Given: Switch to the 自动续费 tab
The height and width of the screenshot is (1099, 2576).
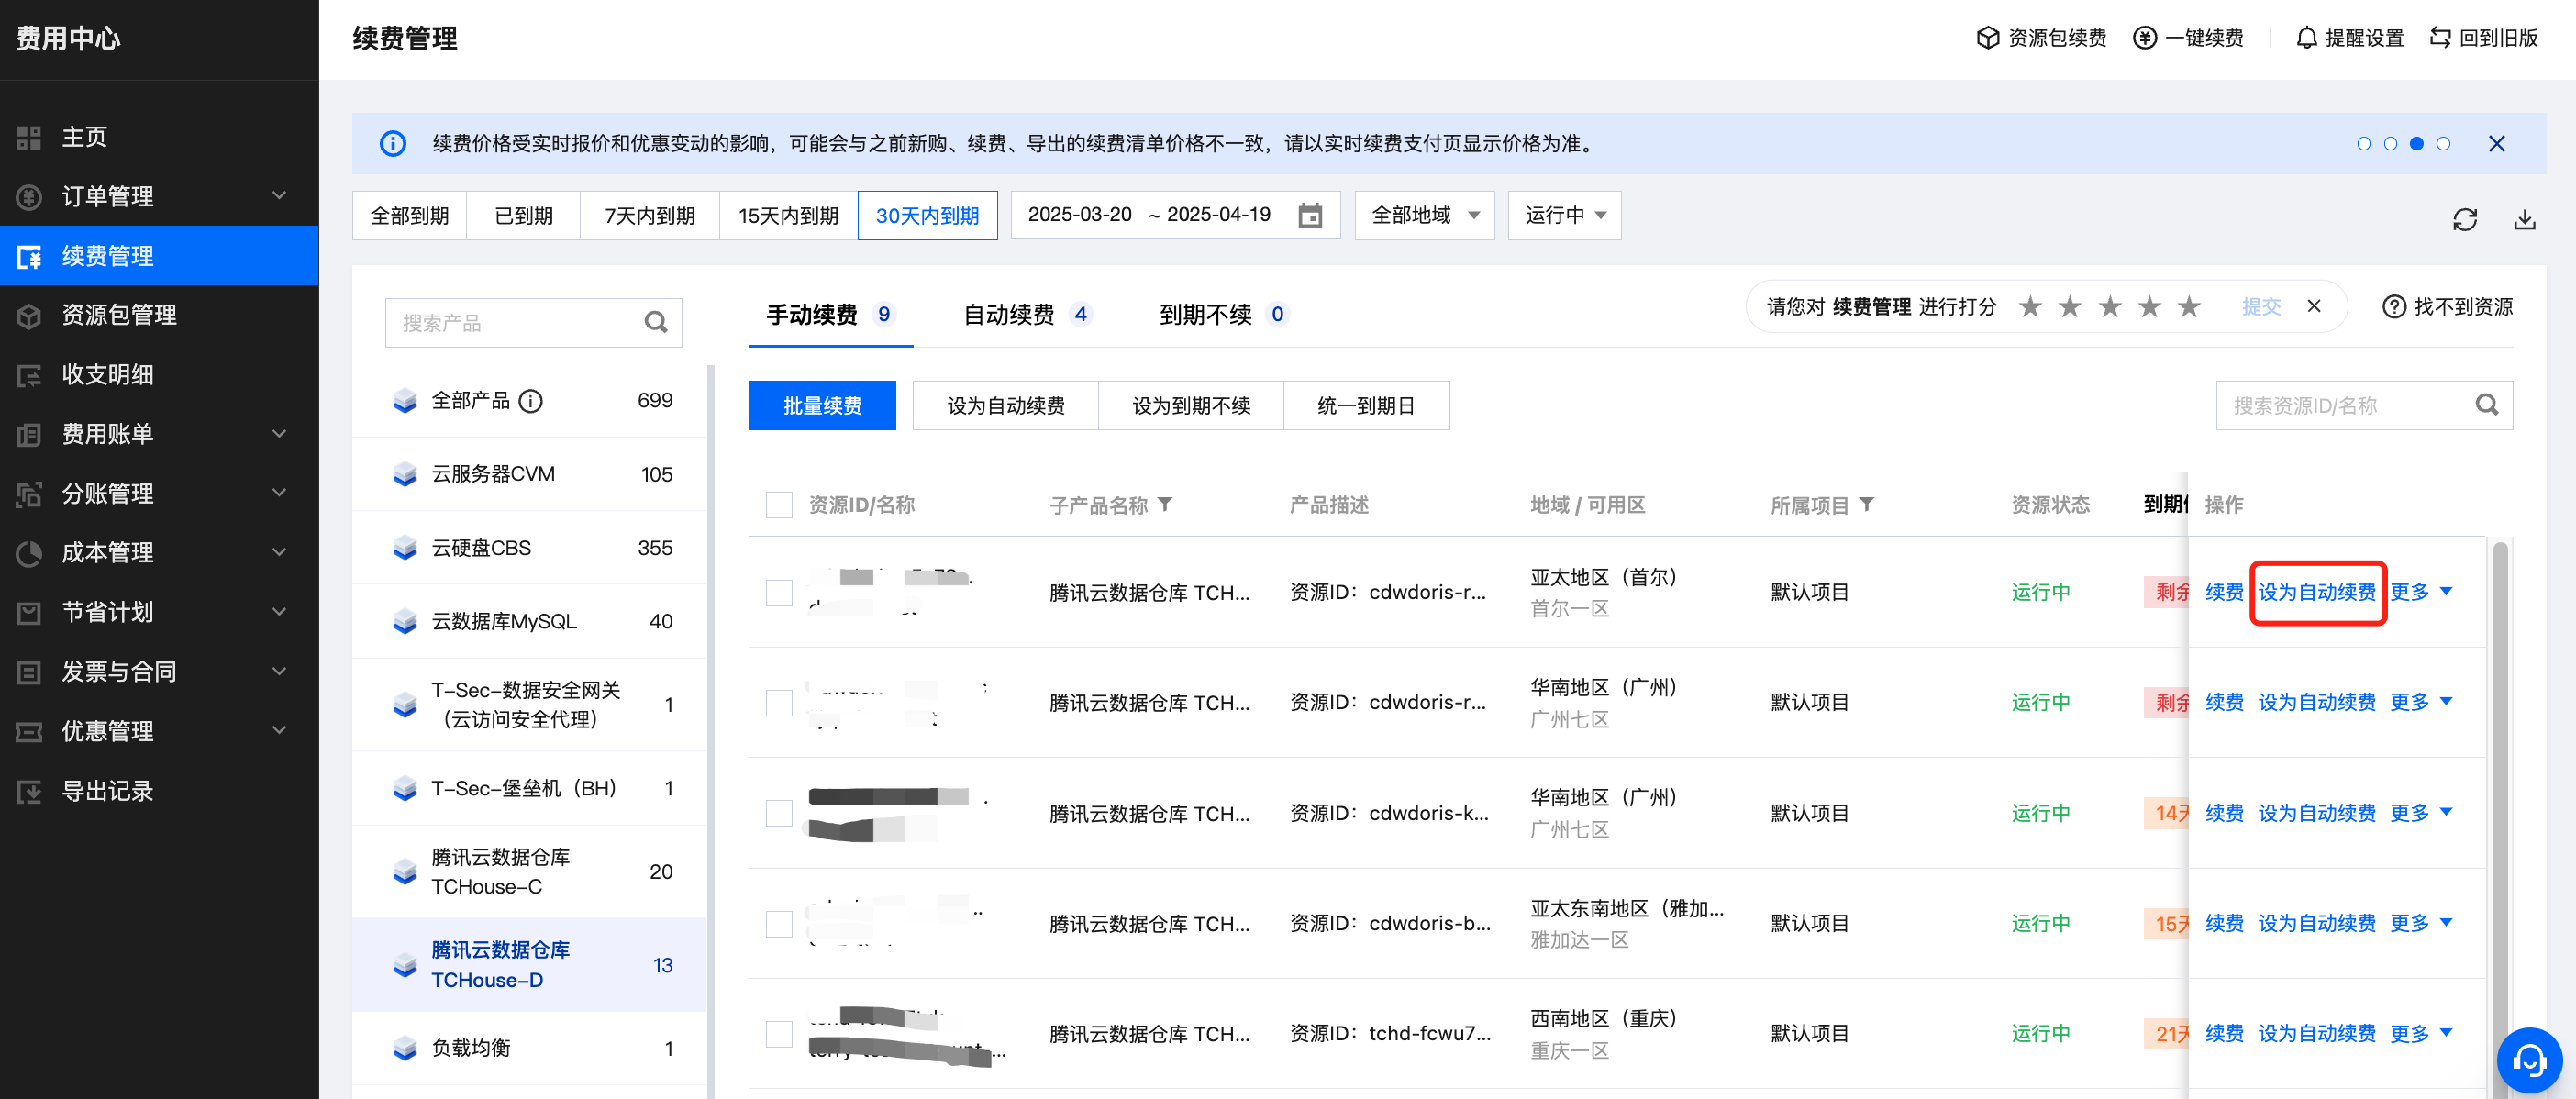Looking at the screenshot, I should tap(1008, 314).
